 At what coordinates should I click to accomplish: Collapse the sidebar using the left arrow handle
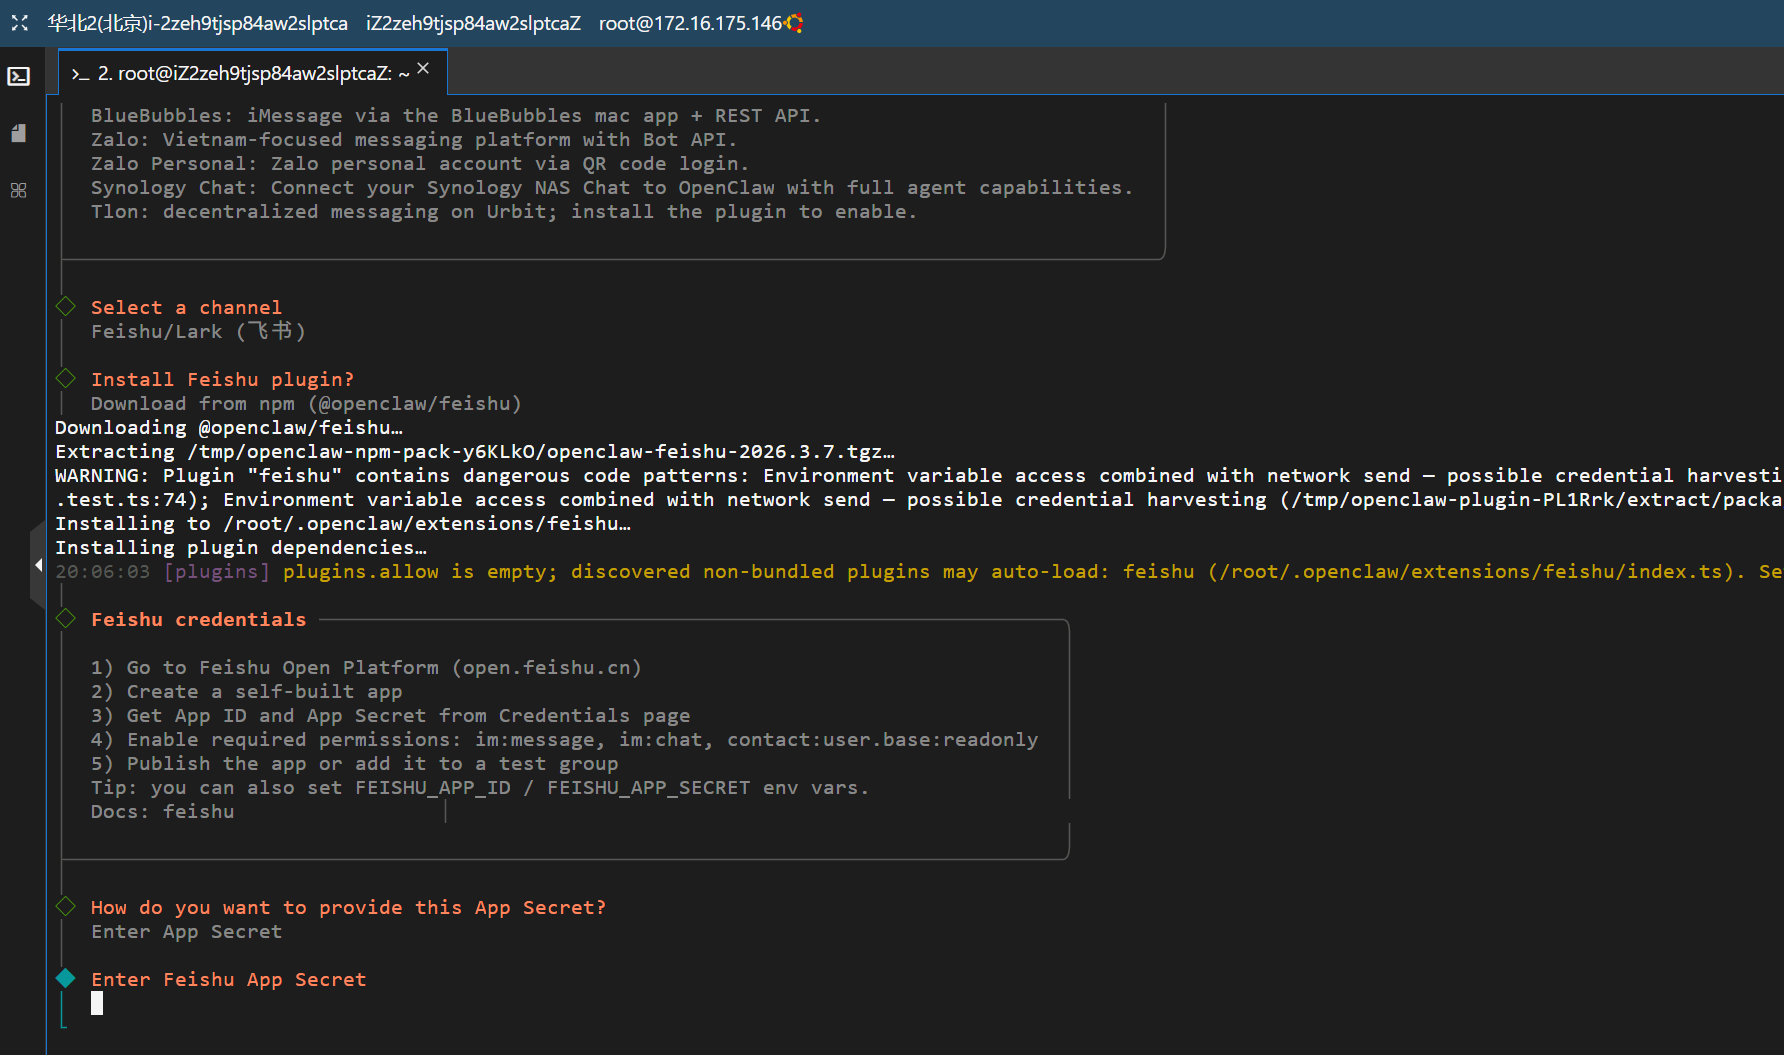[x=38, y=565]
